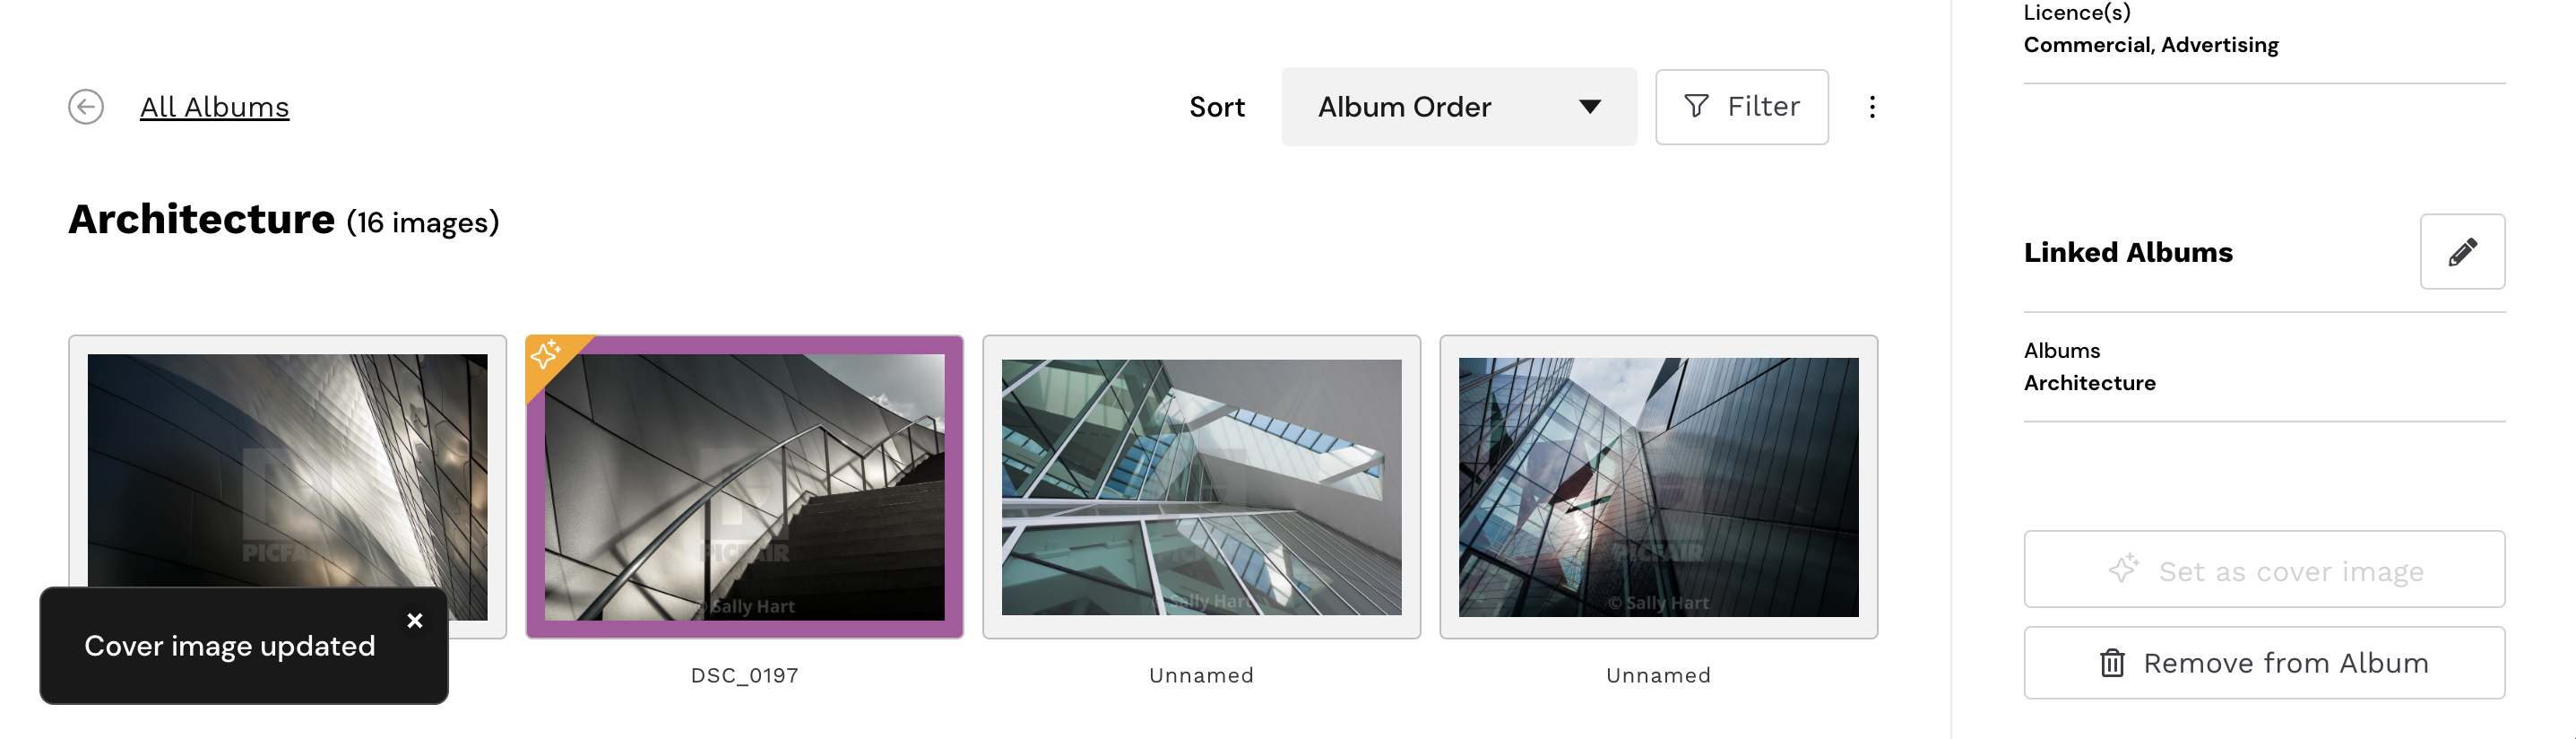Click the dropdown arrow in Sort box
2576x739 pixels.
(1590, 107)
